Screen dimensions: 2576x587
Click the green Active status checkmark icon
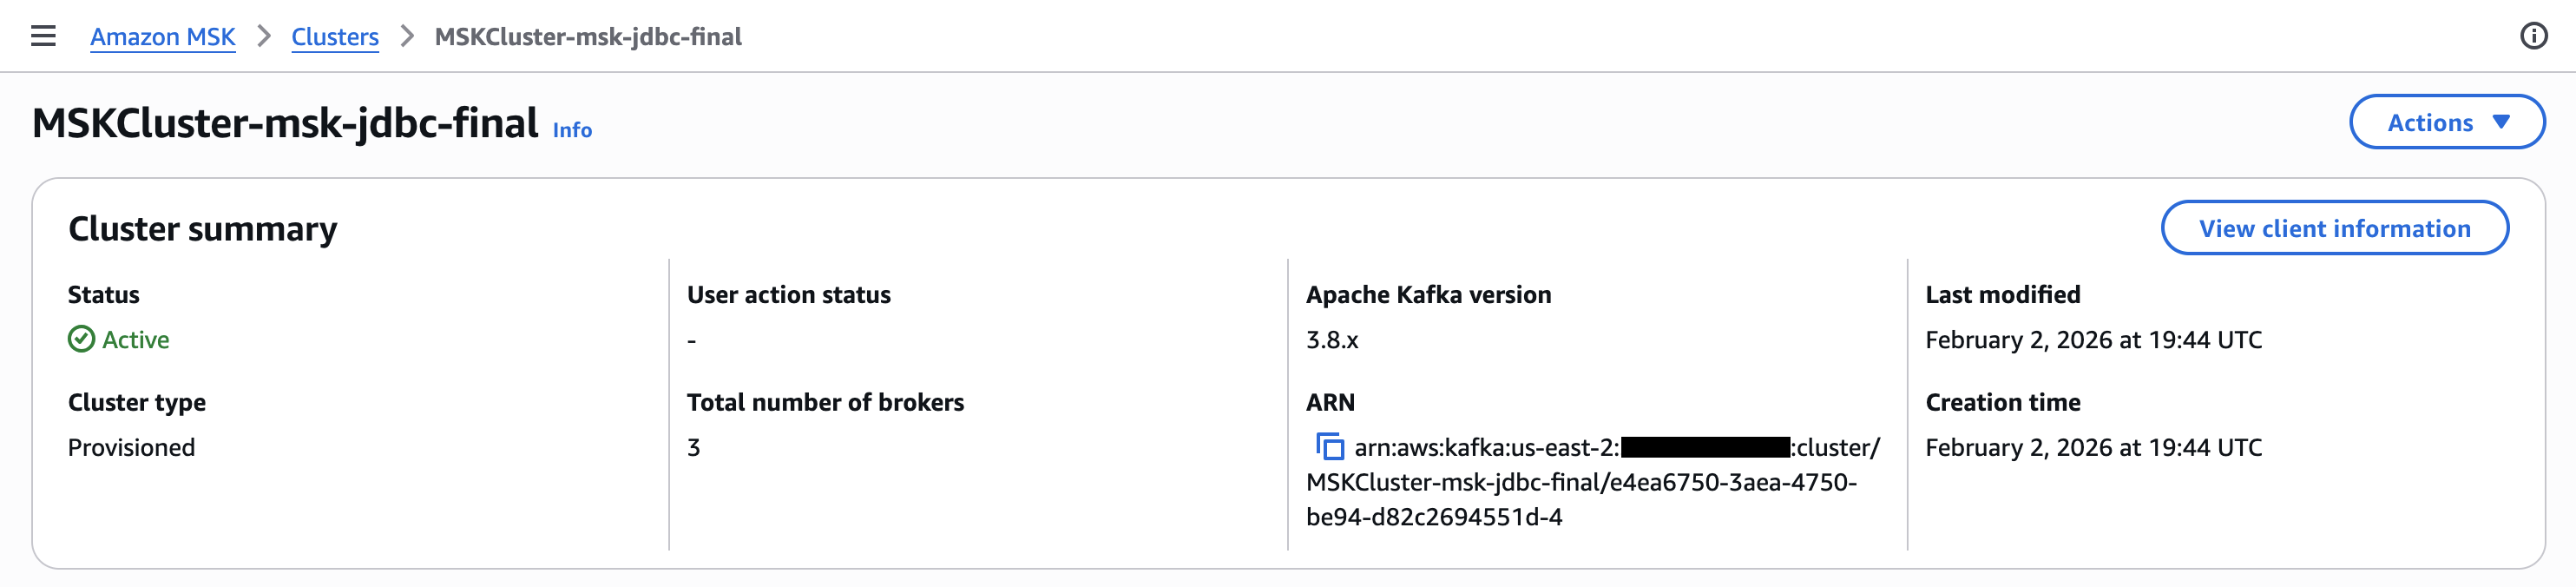[81, 340]
